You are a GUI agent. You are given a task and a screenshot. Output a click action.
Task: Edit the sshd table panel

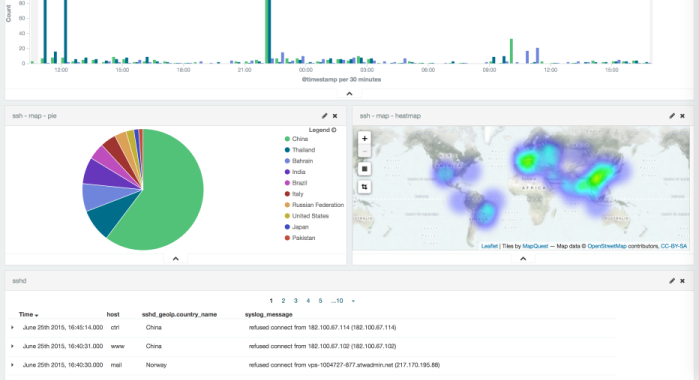[672, 281]
